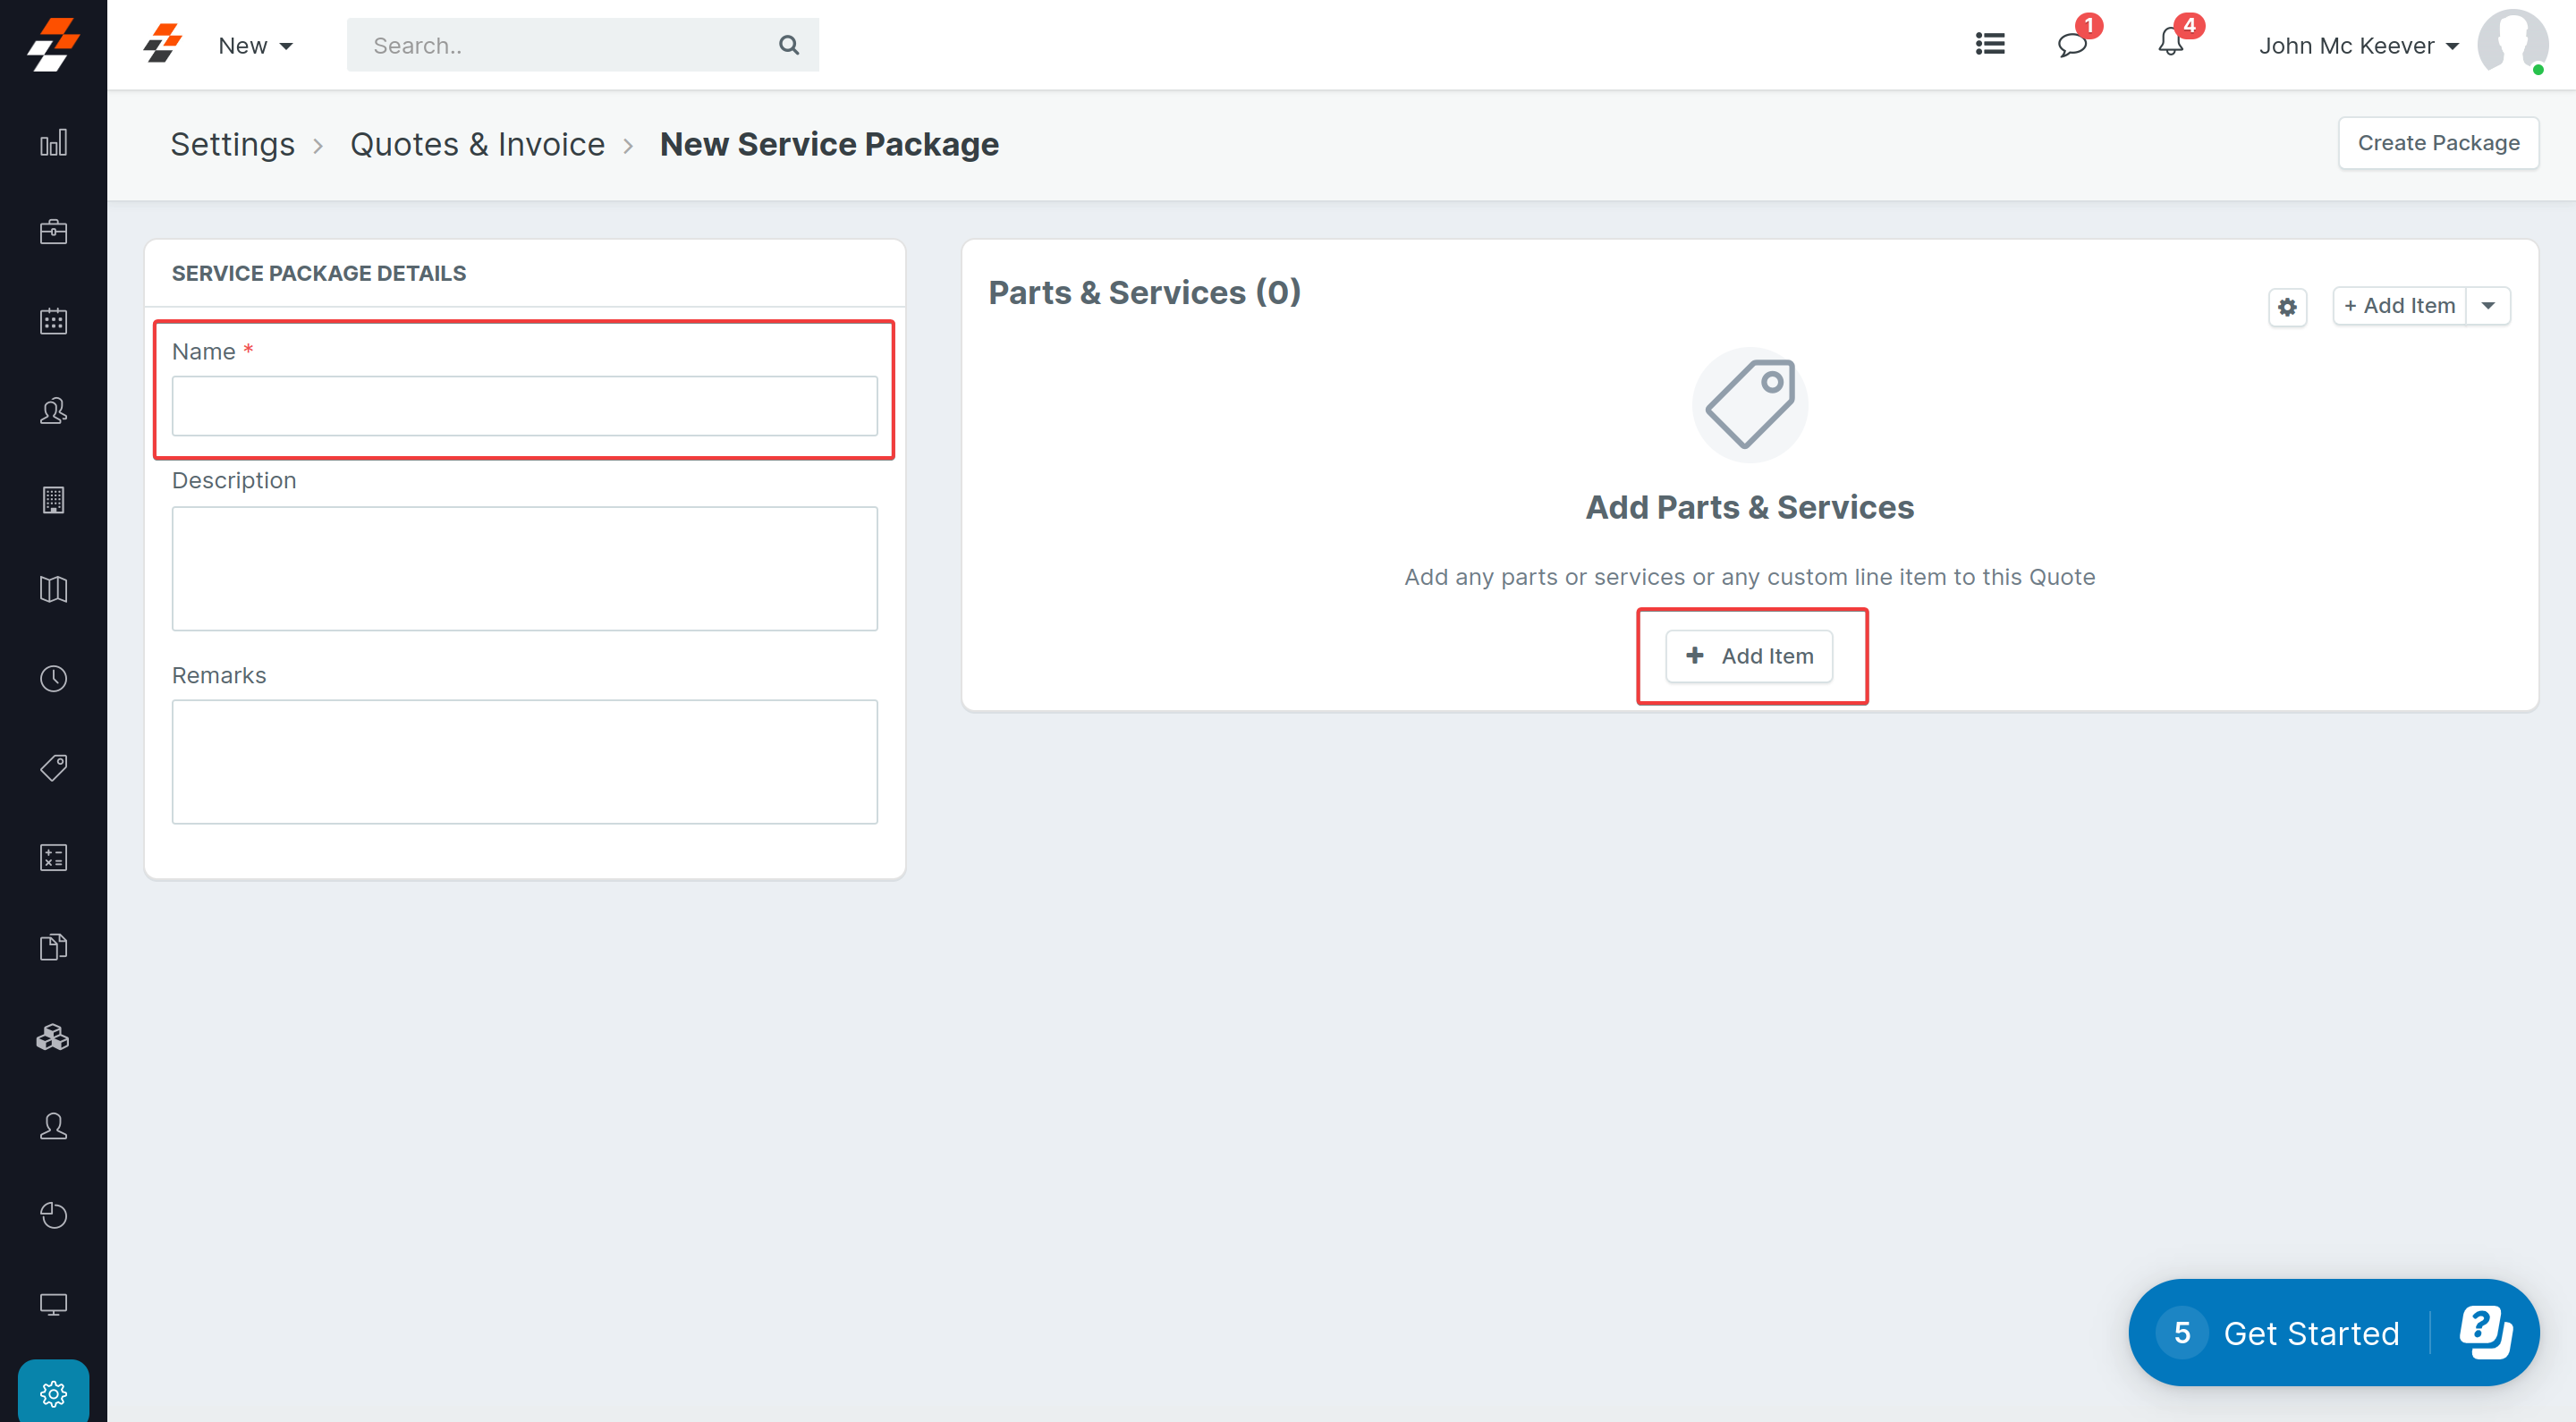The width and height of the screenshot is (2576, 1422).
Task: Open the clock time-tracking sidebar icon
Action: [x=53, y=679]
